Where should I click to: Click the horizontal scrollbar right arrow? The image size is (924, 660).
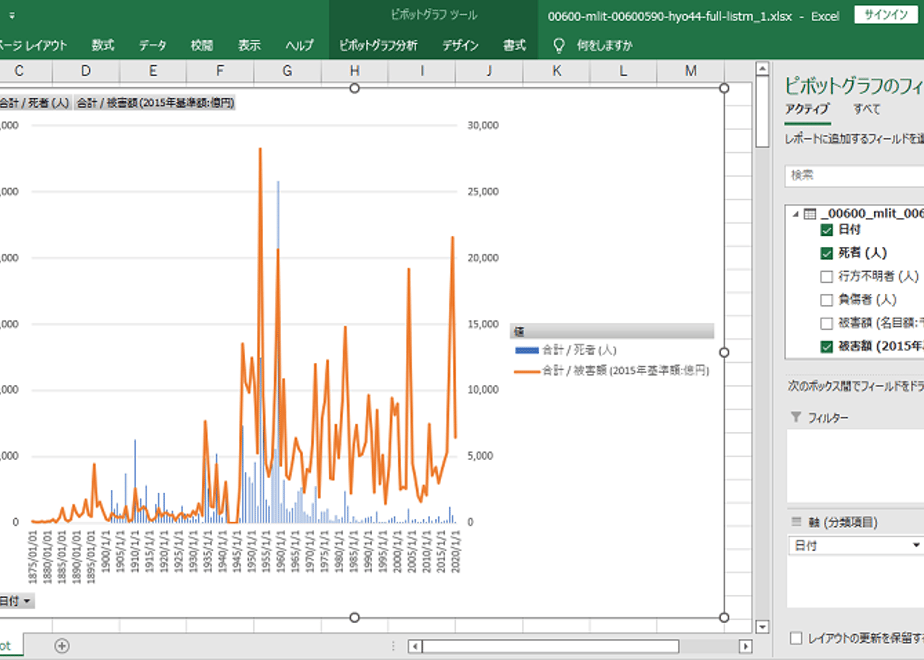(745, 646)
